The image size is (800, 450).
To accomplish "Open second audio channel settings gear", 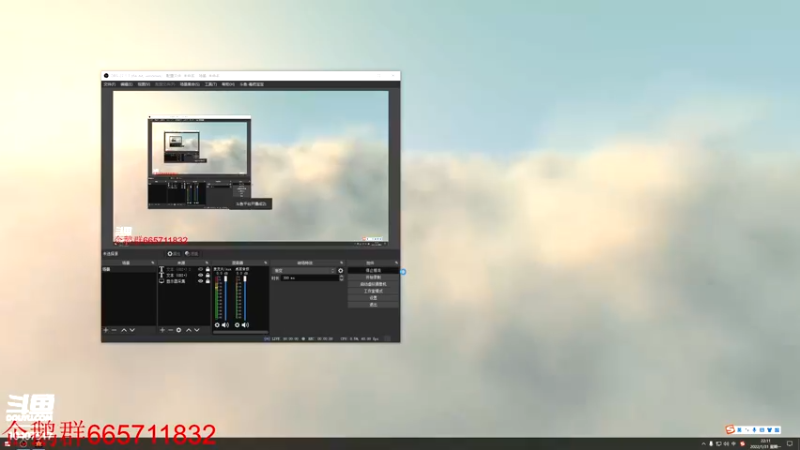I will pos(237,325).
